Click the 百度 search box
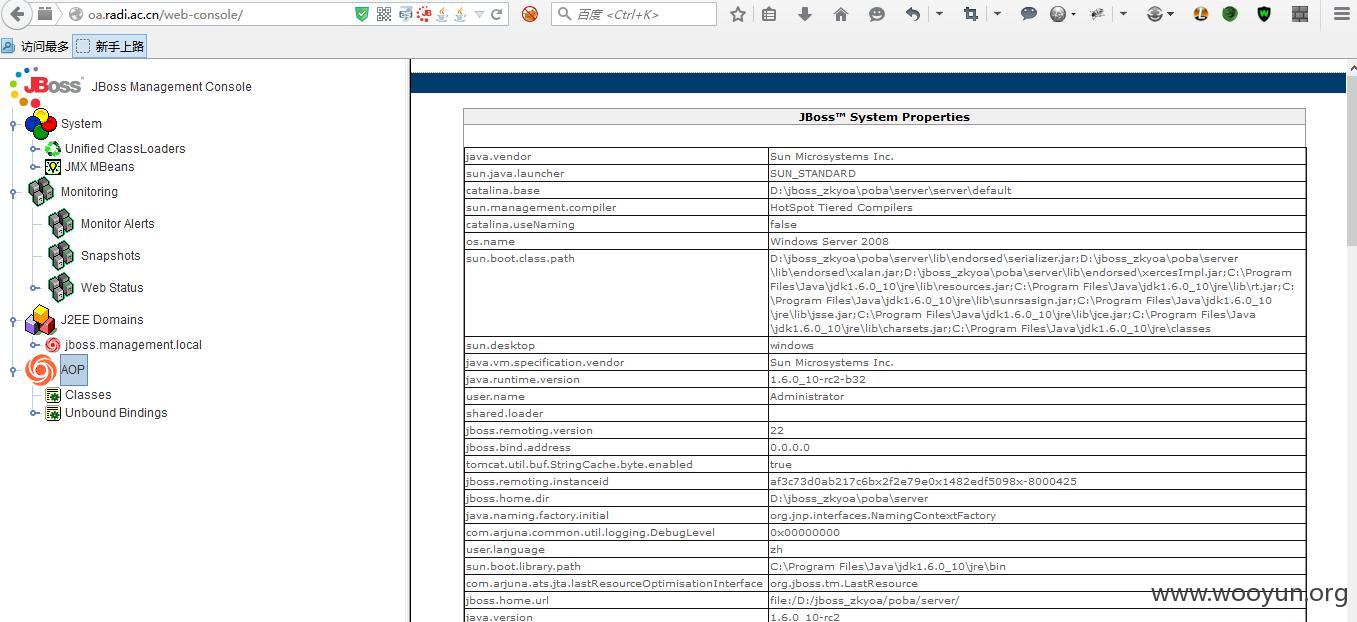The height and width of the screenshot is (622, 1357). [634, 14]
